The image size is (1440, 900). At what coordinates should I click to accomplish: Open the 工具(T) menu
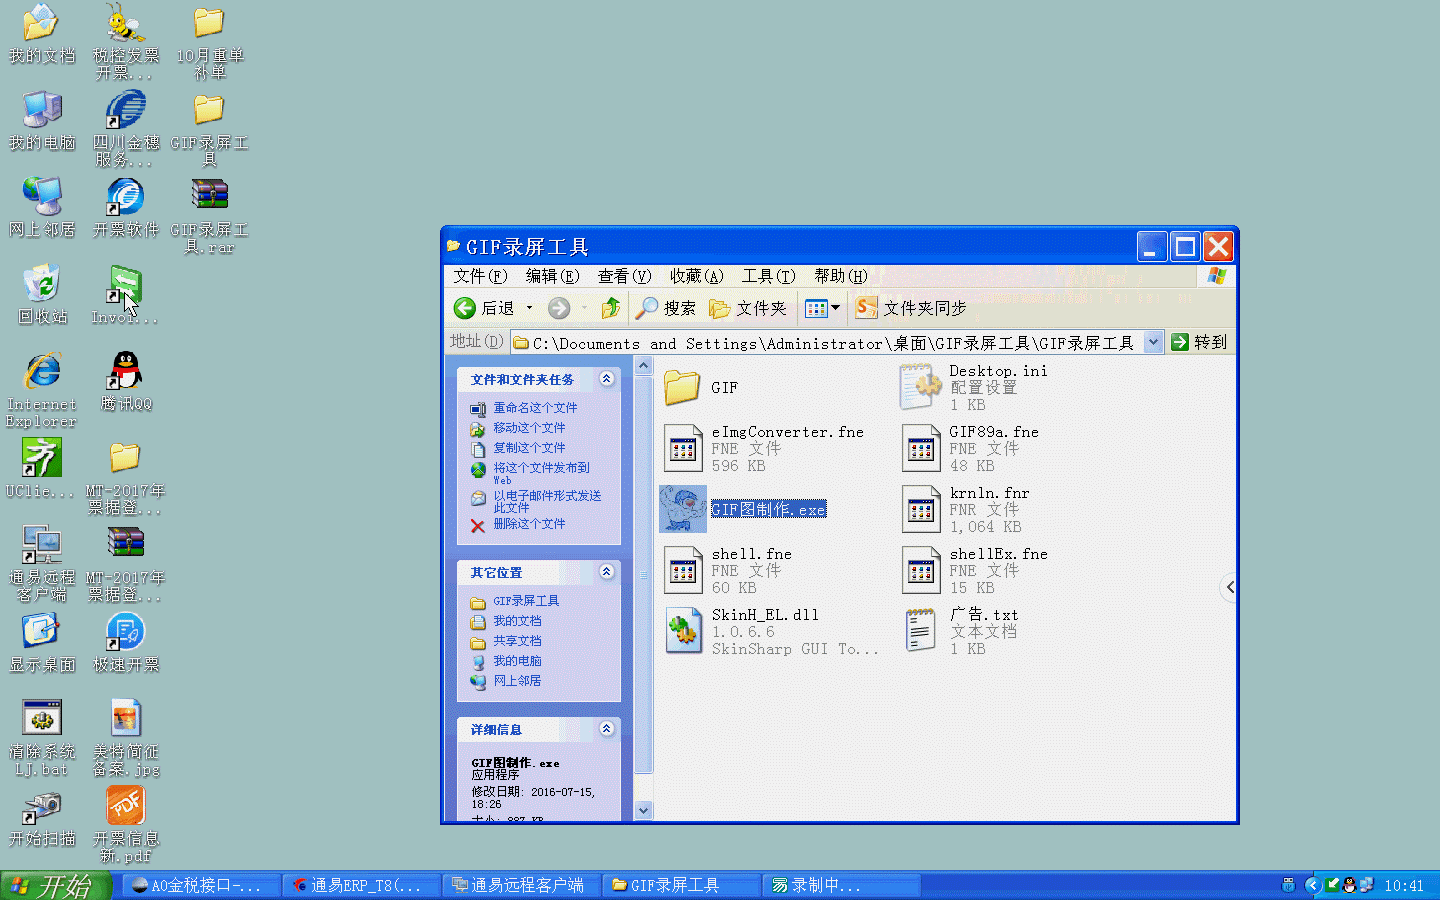(768, 276)
